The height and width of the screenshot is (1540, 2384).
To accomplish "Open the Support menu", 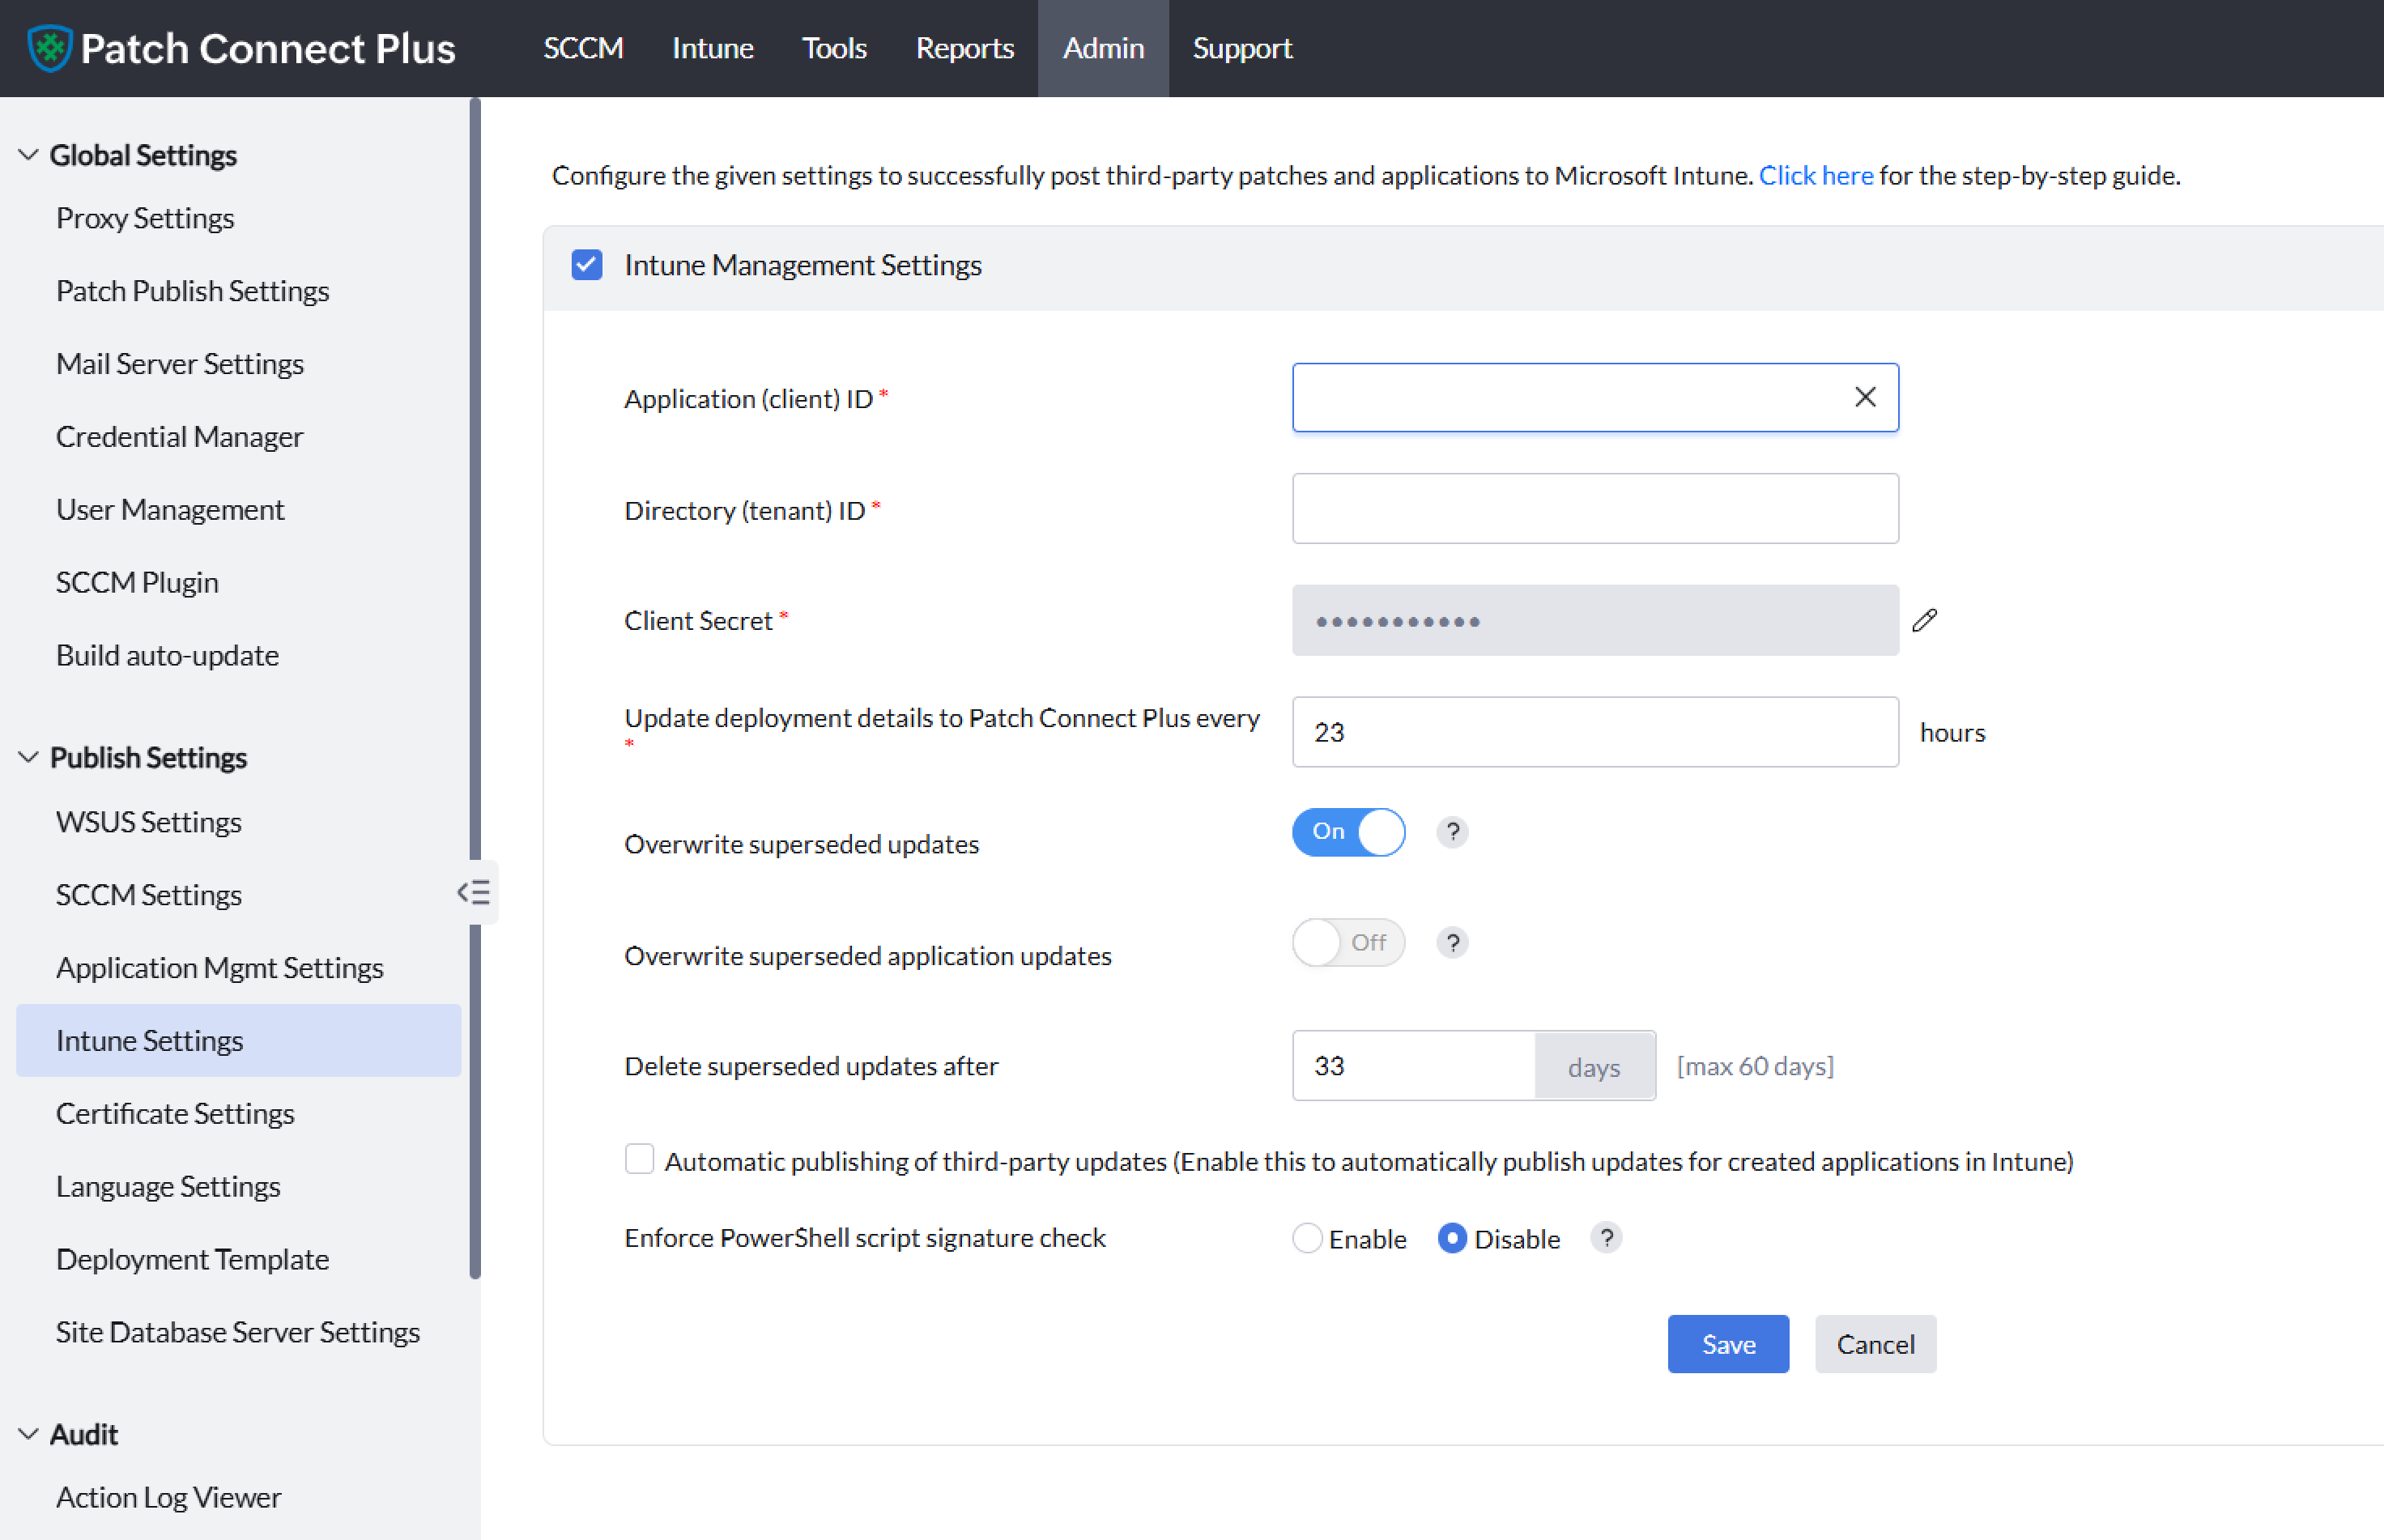I will click(x=1242, y=48).
